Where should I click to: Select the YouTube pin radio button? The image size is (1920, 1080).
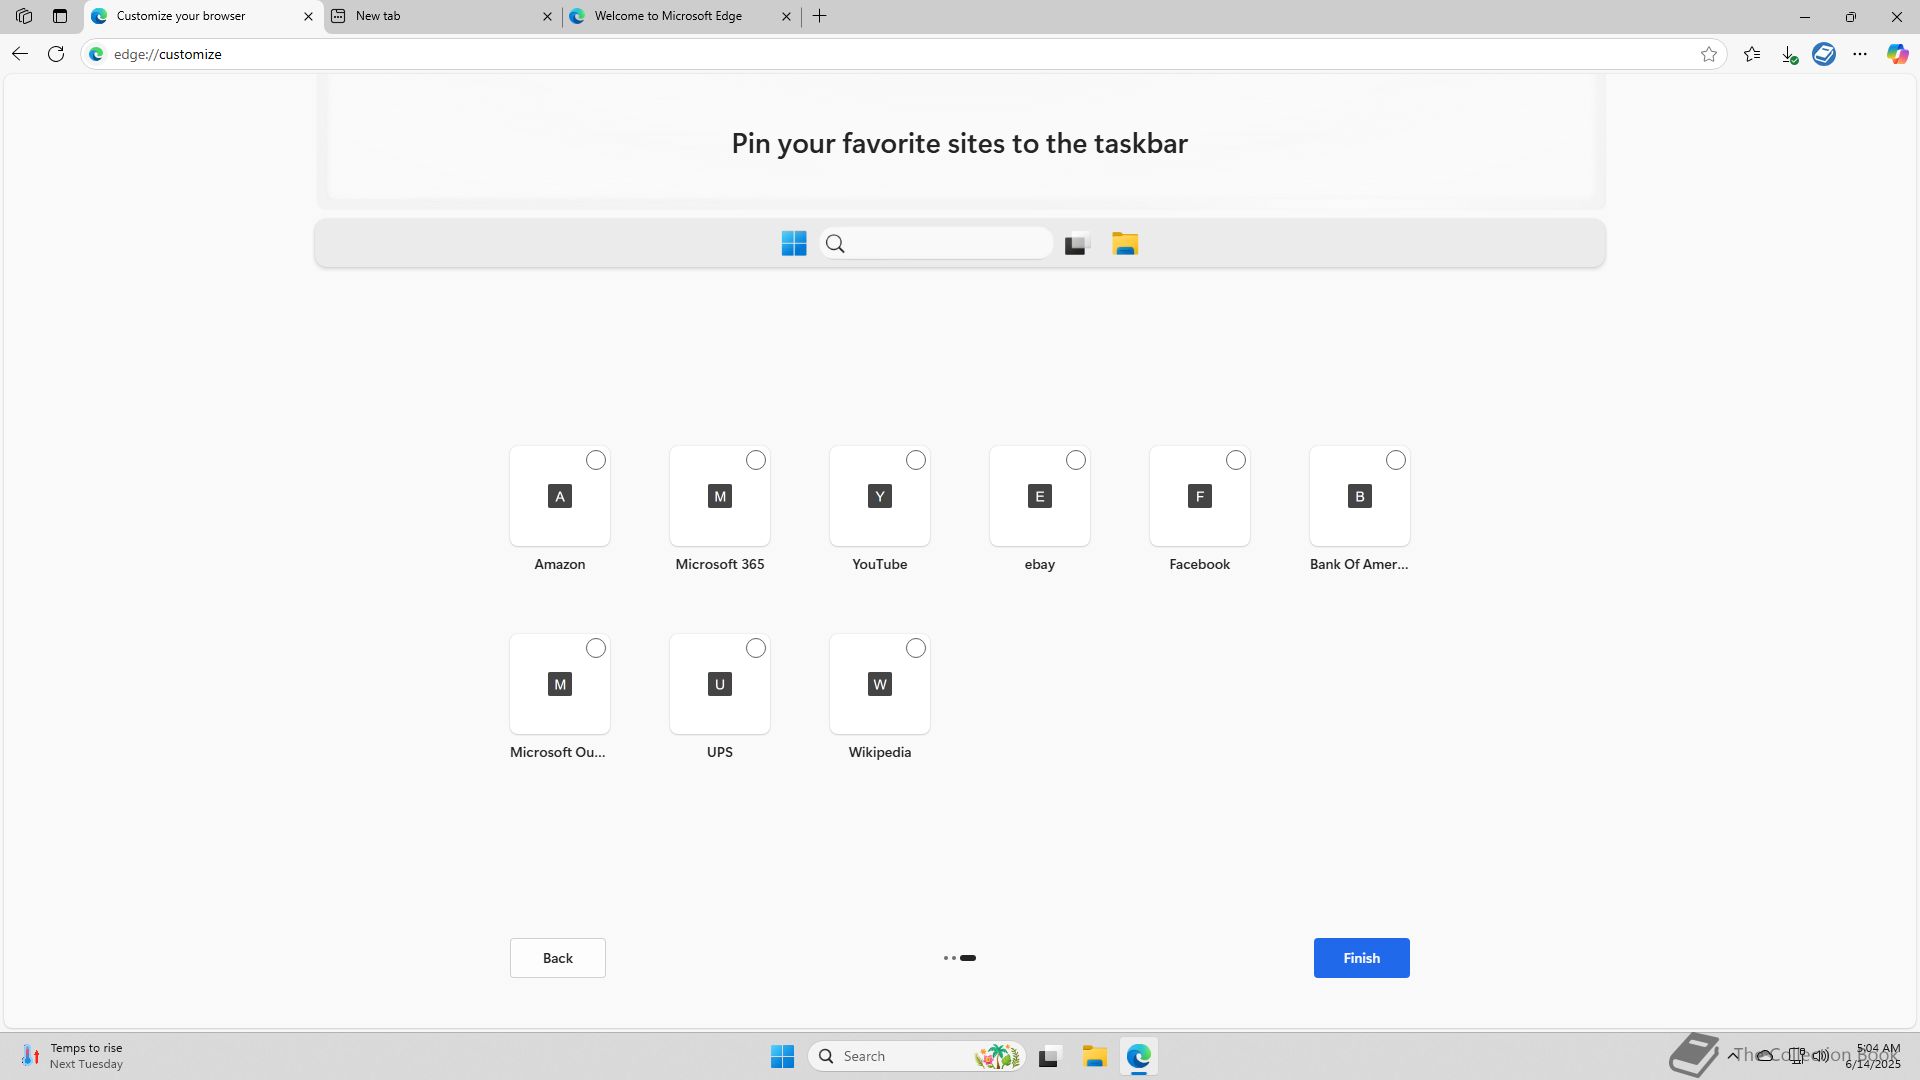[x=916, y=460]
